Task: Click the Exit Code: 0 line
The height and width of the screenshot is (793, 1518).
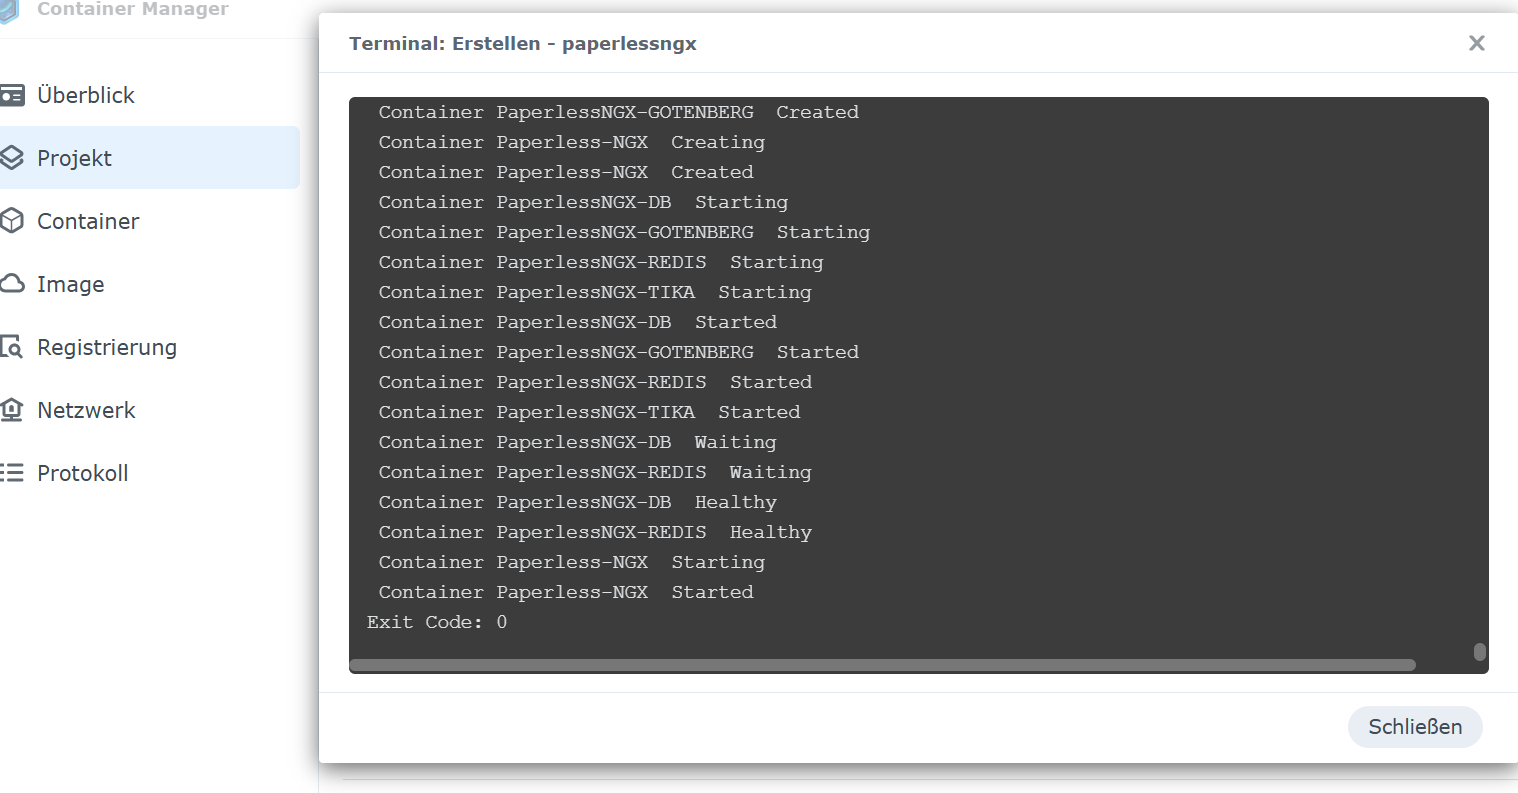Action: (437, 622)
